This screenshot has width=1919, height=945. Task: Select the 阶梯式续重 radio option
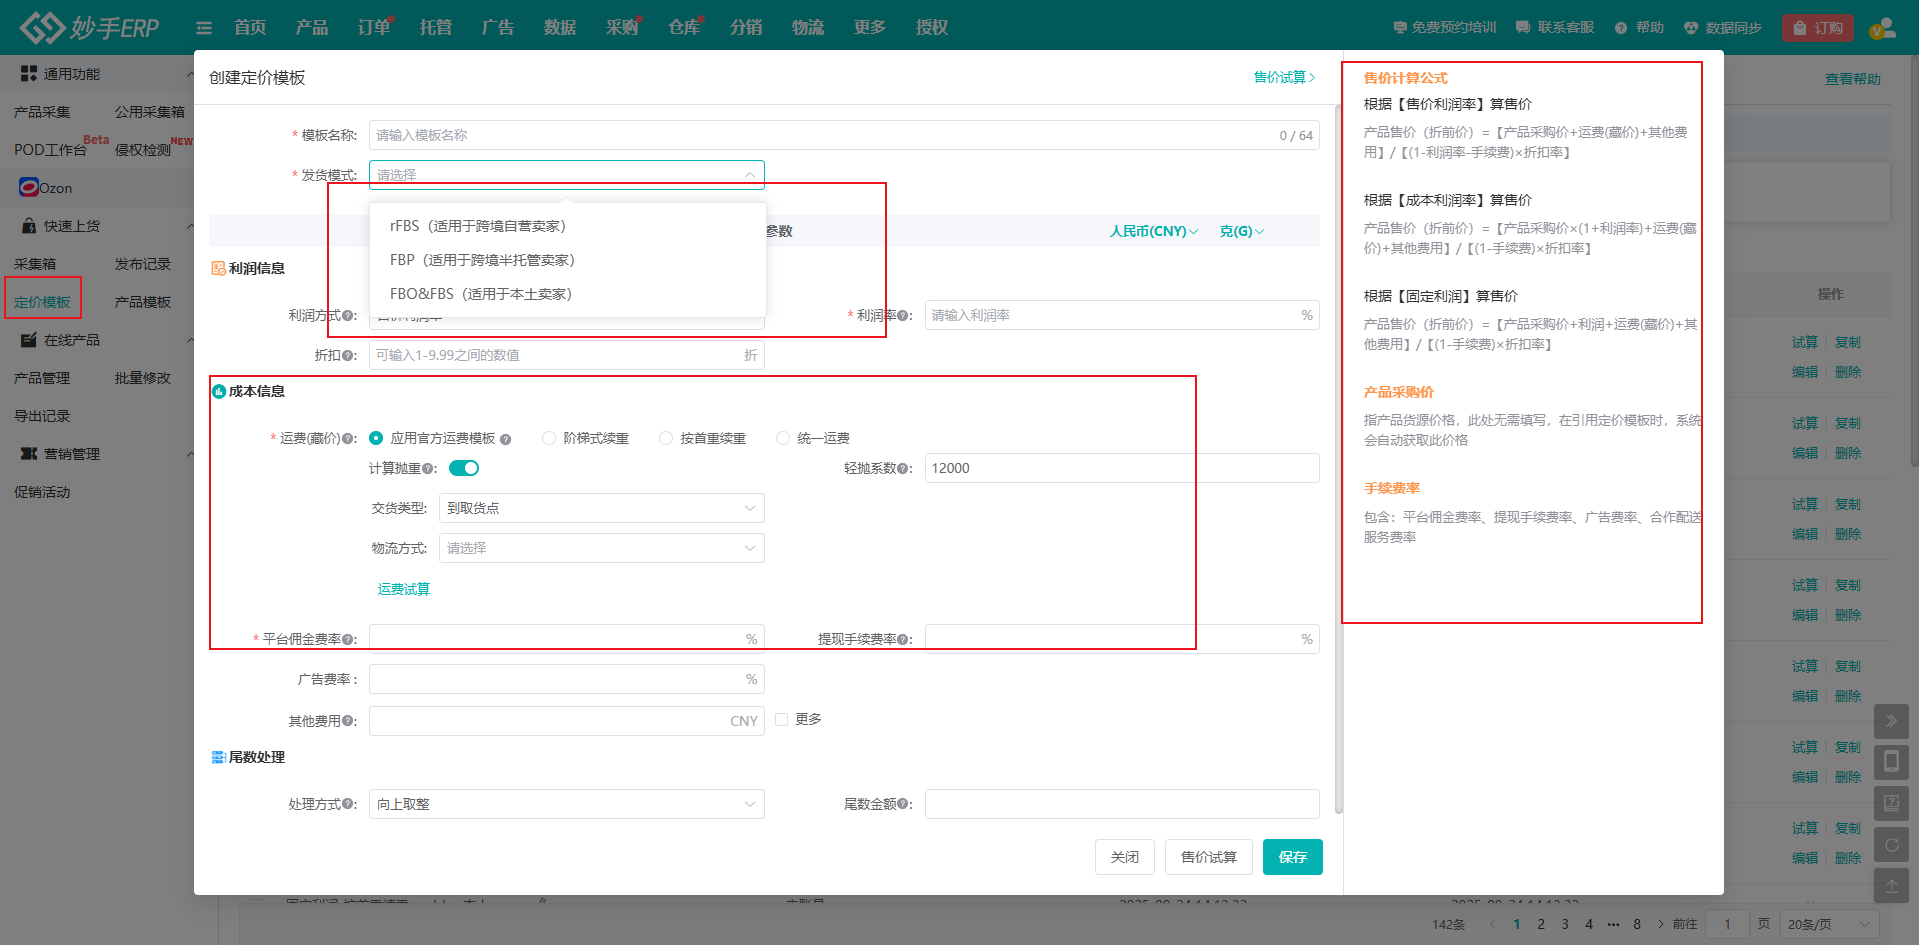549,438
